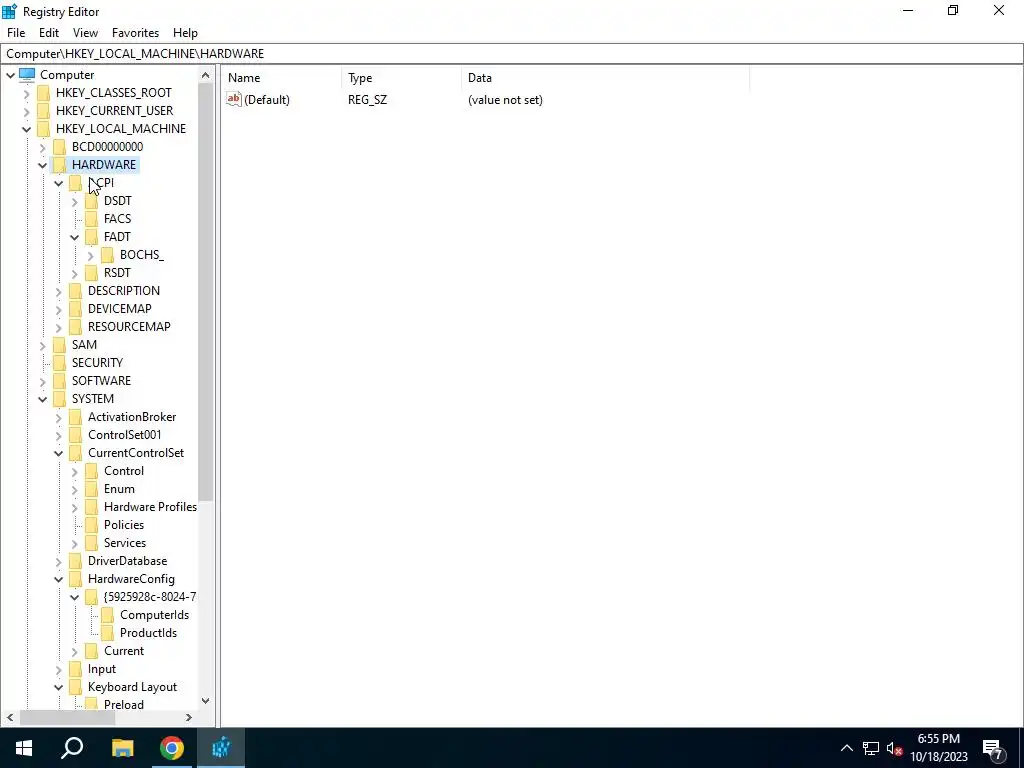Select the ComputerIds key
Image resolution: width=1024 pixels, height=768 pixels.
tap(155, 615)
